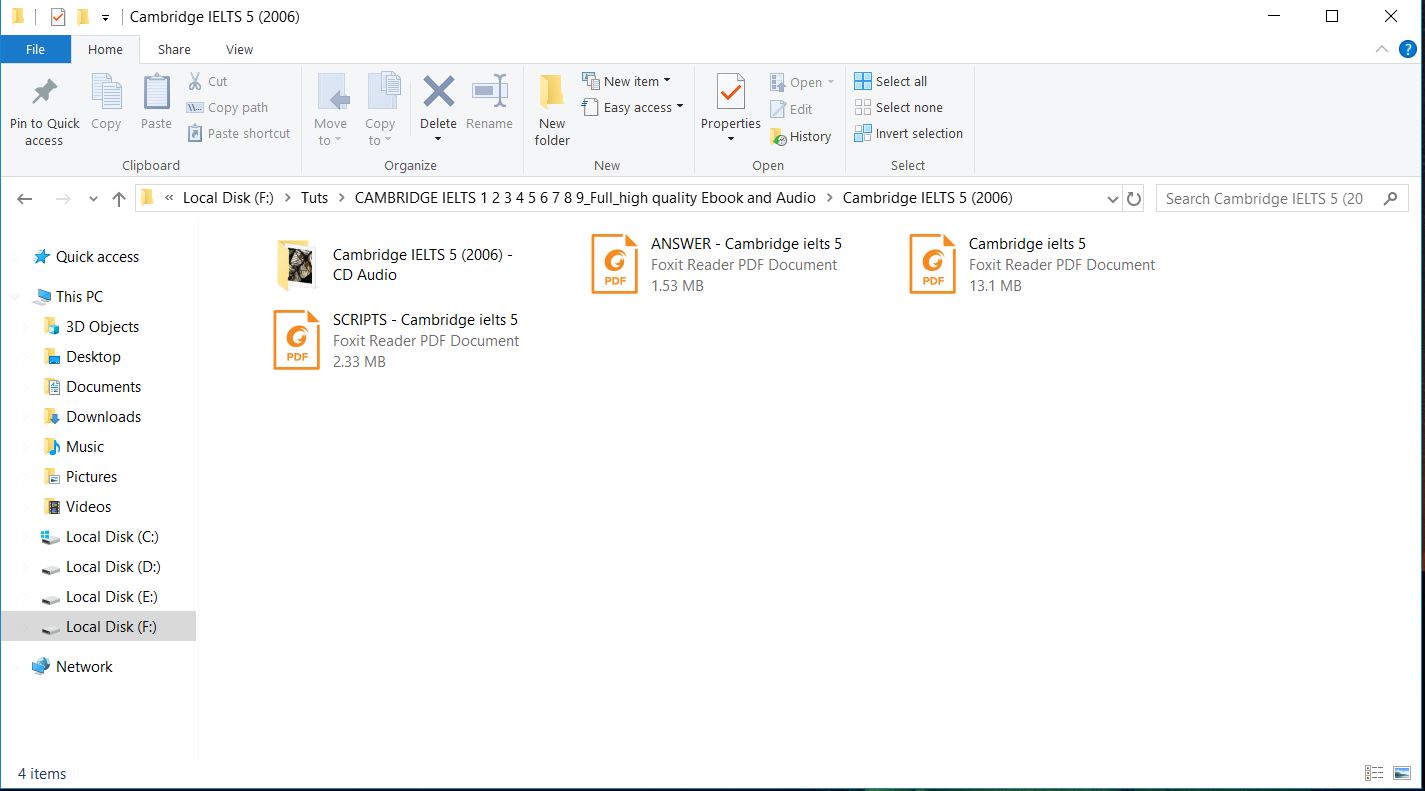This screenshot has height=791, width=1425.
Task: Open the Recent locations dropdown arrow
Action: coord(93,199)
